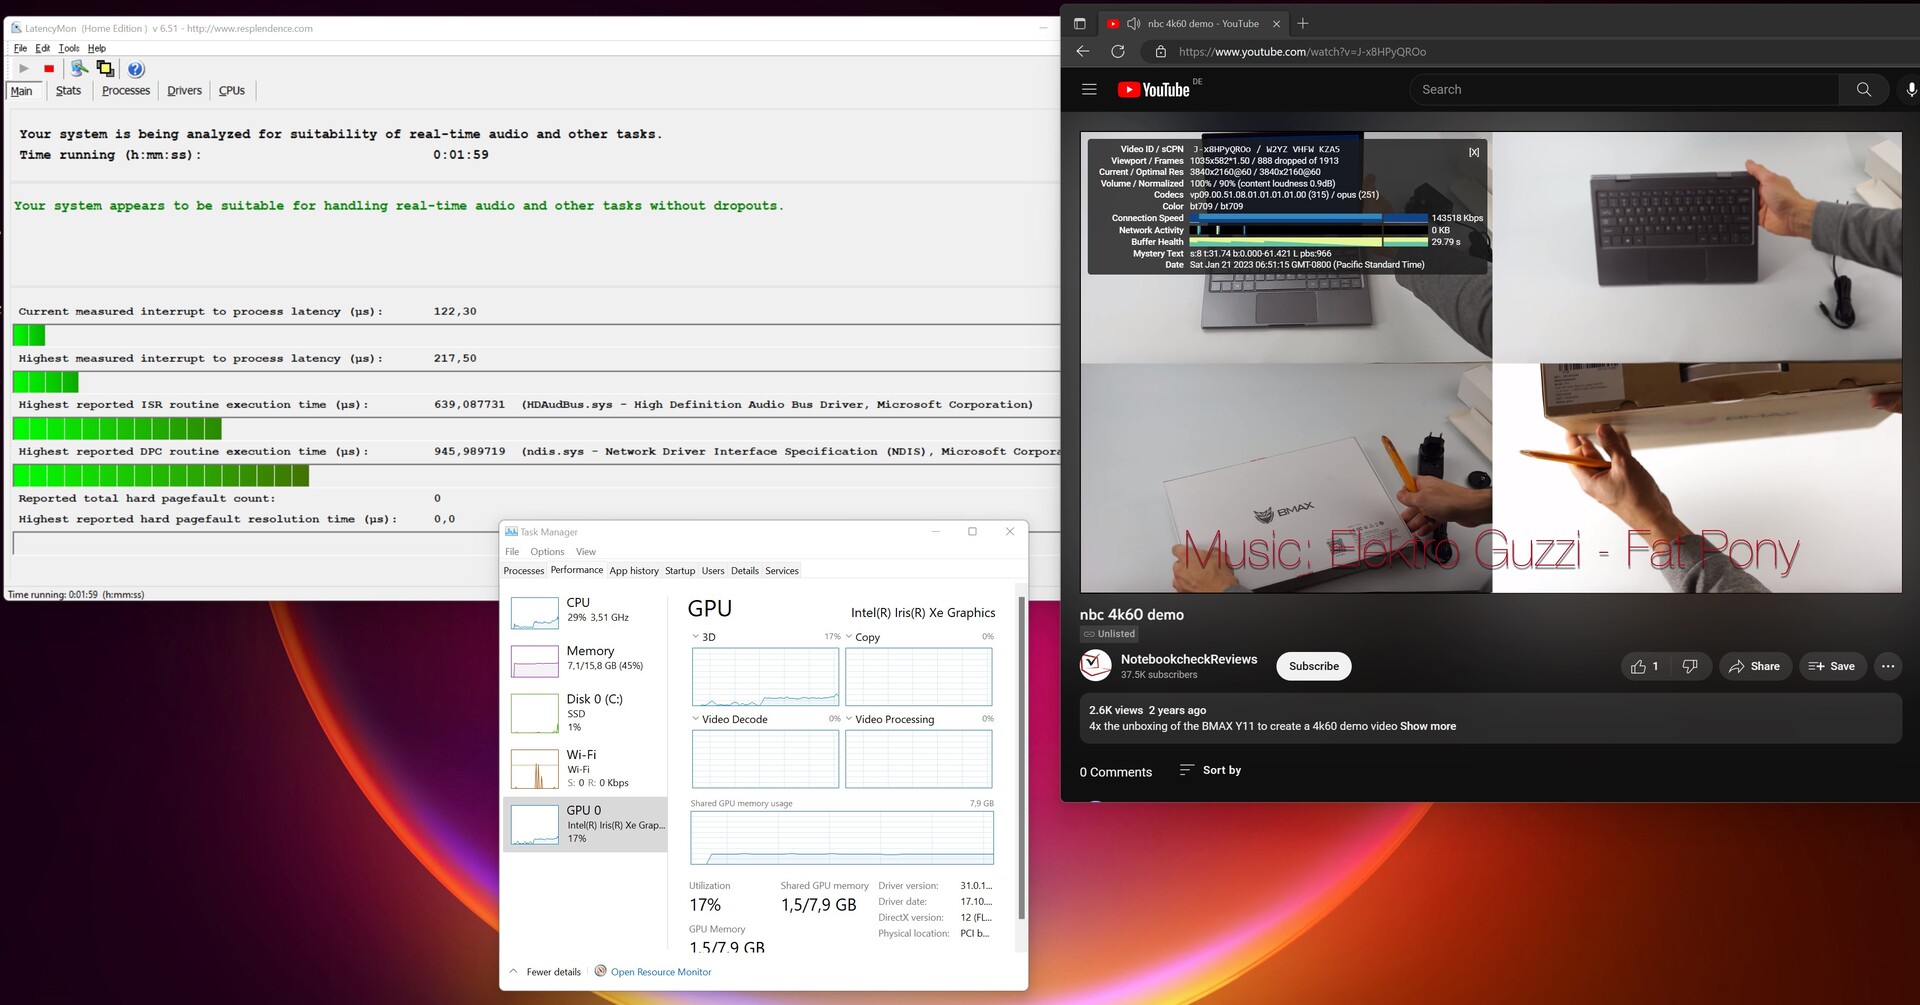1920x1005 pixels.
Task: Open Task Manager View menu
Action: pos(586,552)
